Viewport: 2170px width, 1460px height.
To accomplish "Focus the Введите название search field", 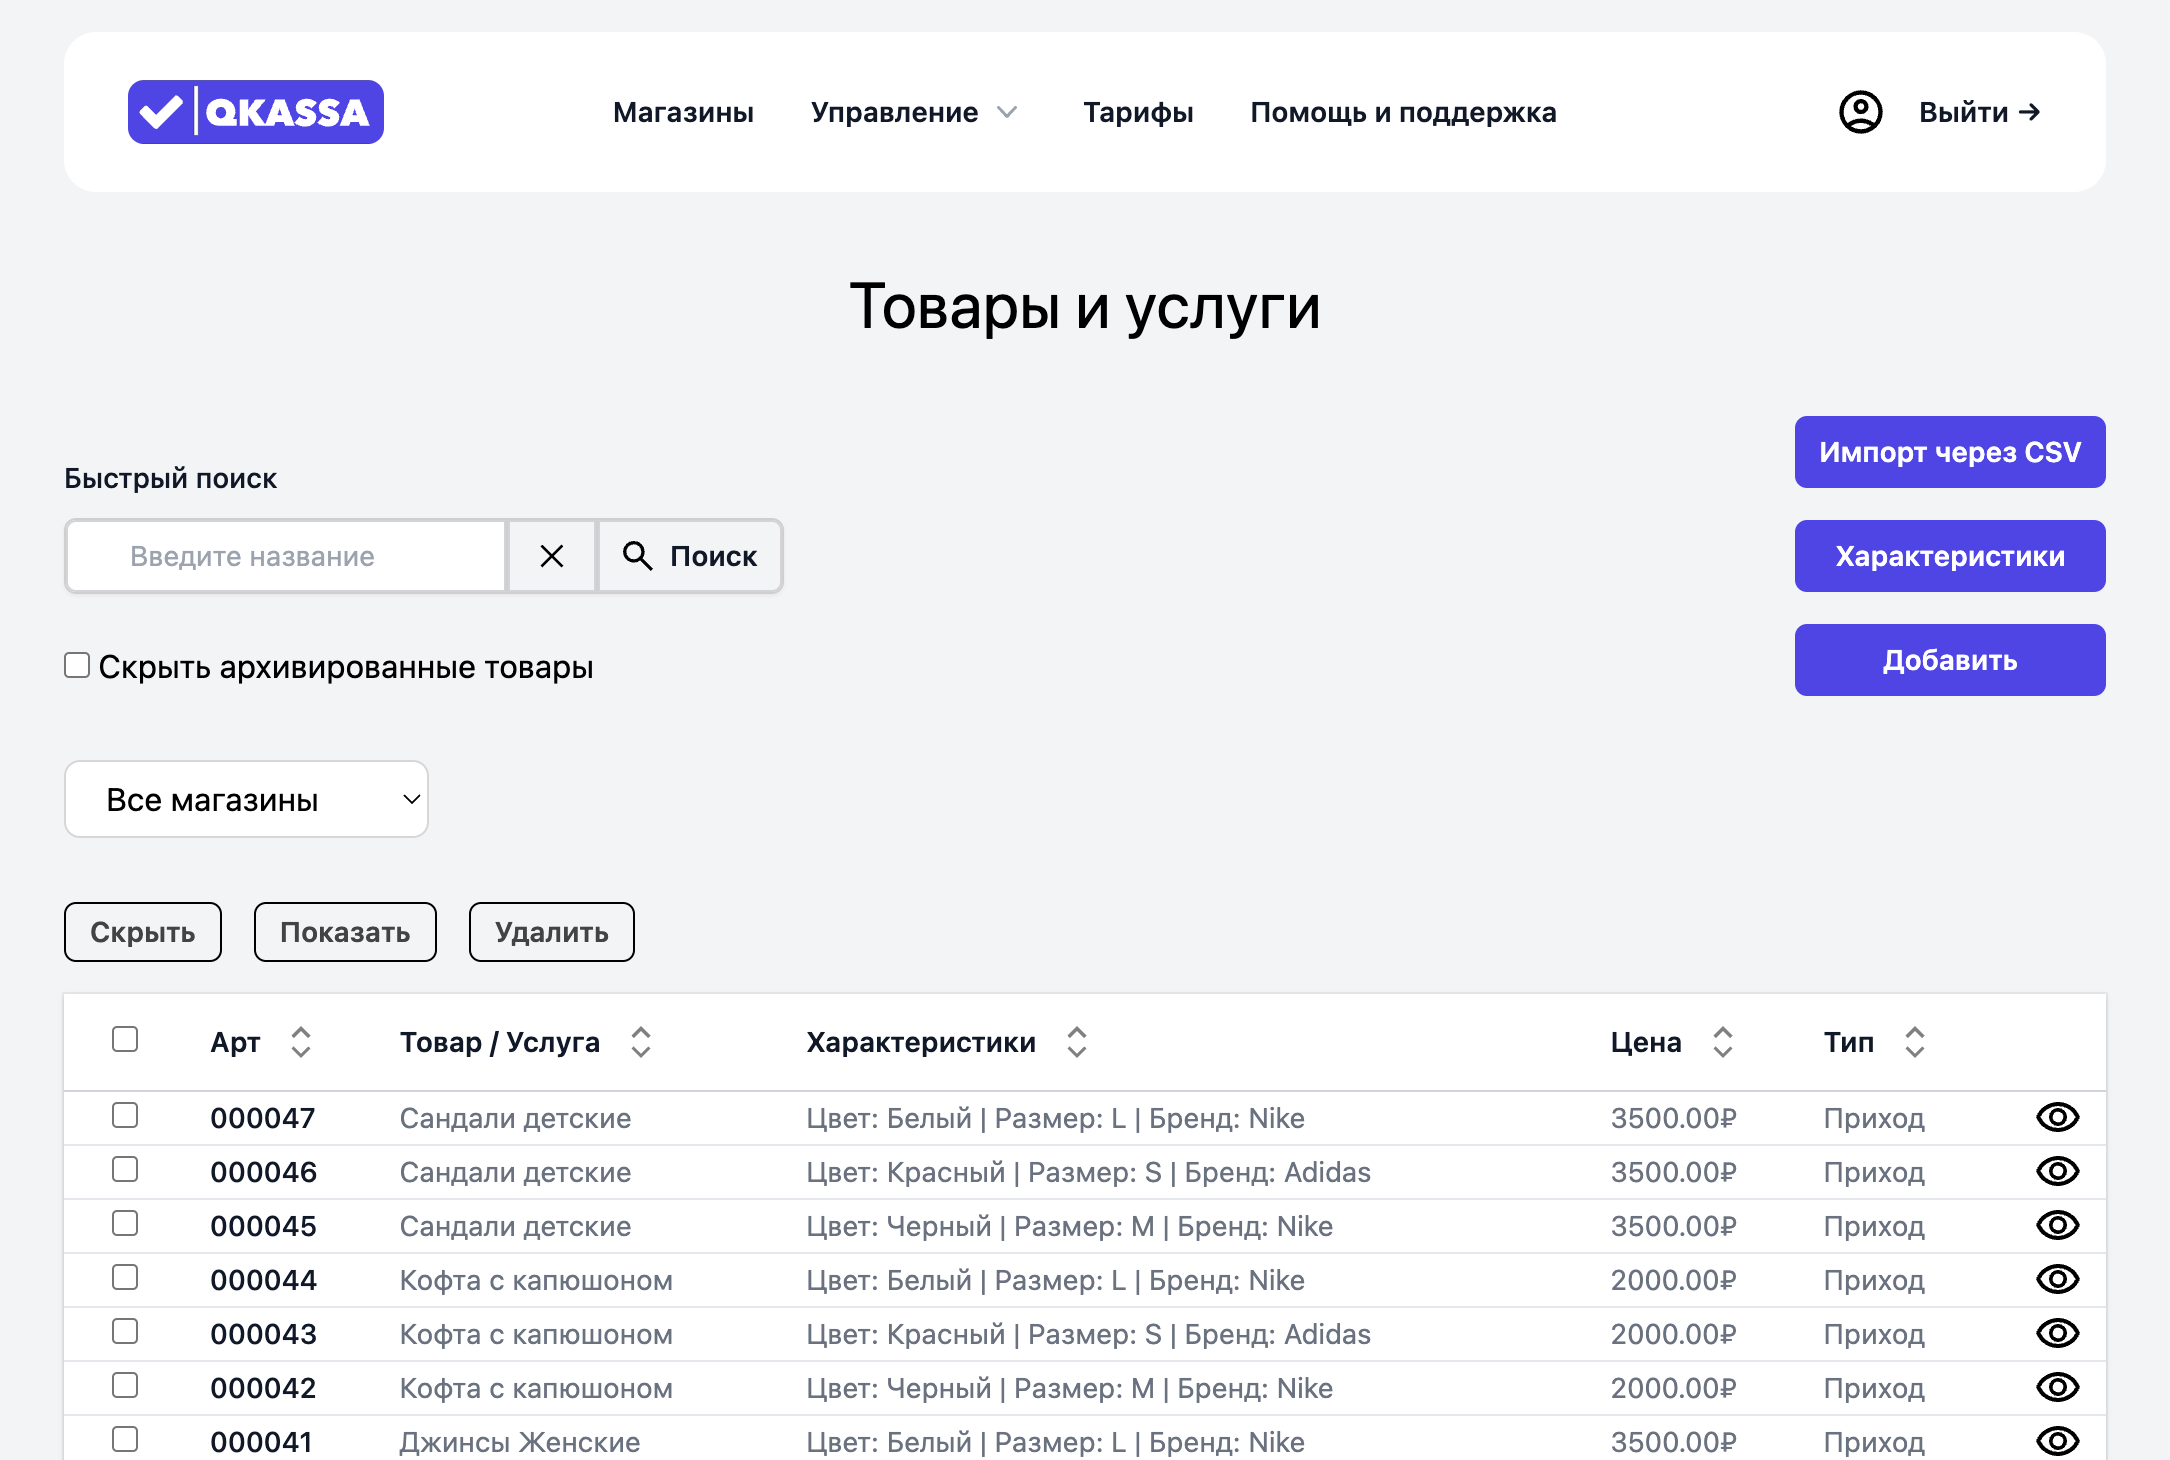I will pyautogui.click(x=286, y=556).
